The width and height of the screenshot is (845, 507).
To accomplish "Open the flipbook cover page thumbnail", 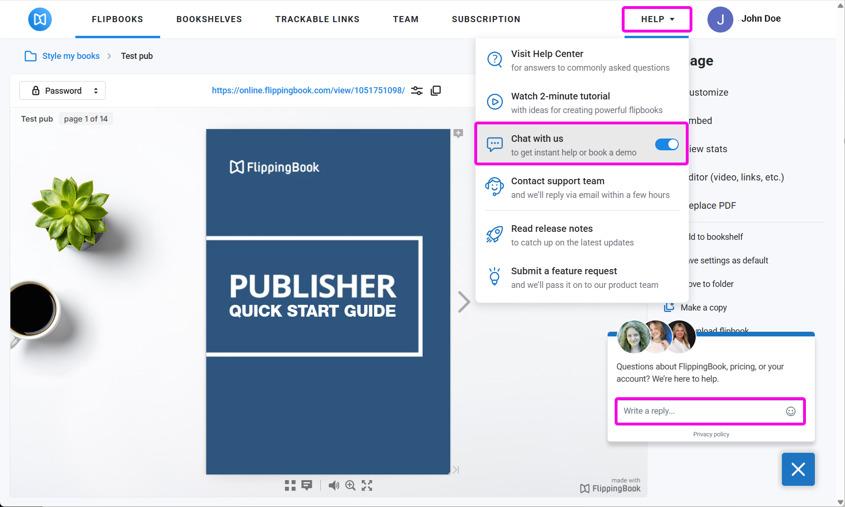I will tap(328, 302).
